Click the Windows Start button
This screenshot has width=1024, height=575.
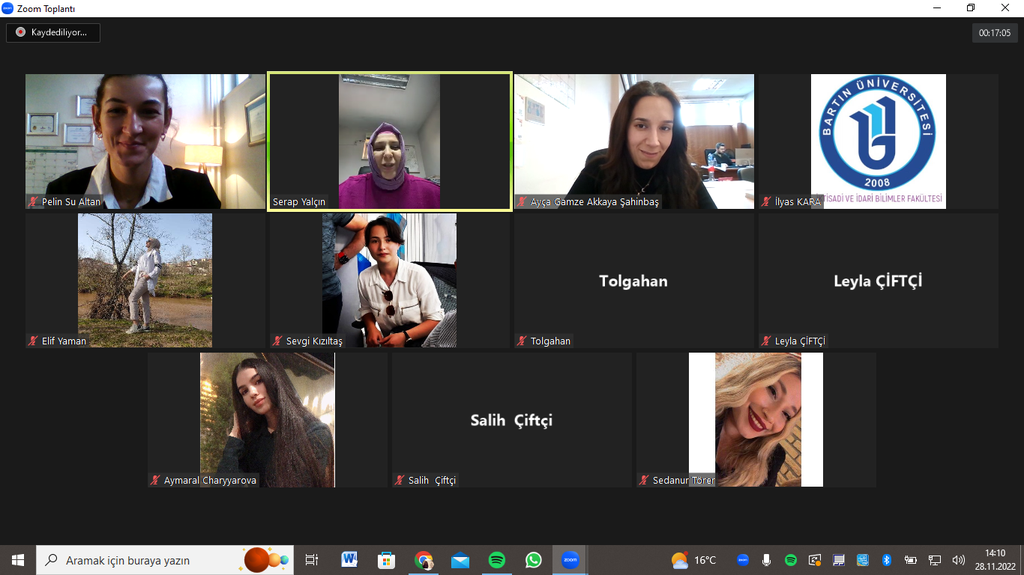17,560
